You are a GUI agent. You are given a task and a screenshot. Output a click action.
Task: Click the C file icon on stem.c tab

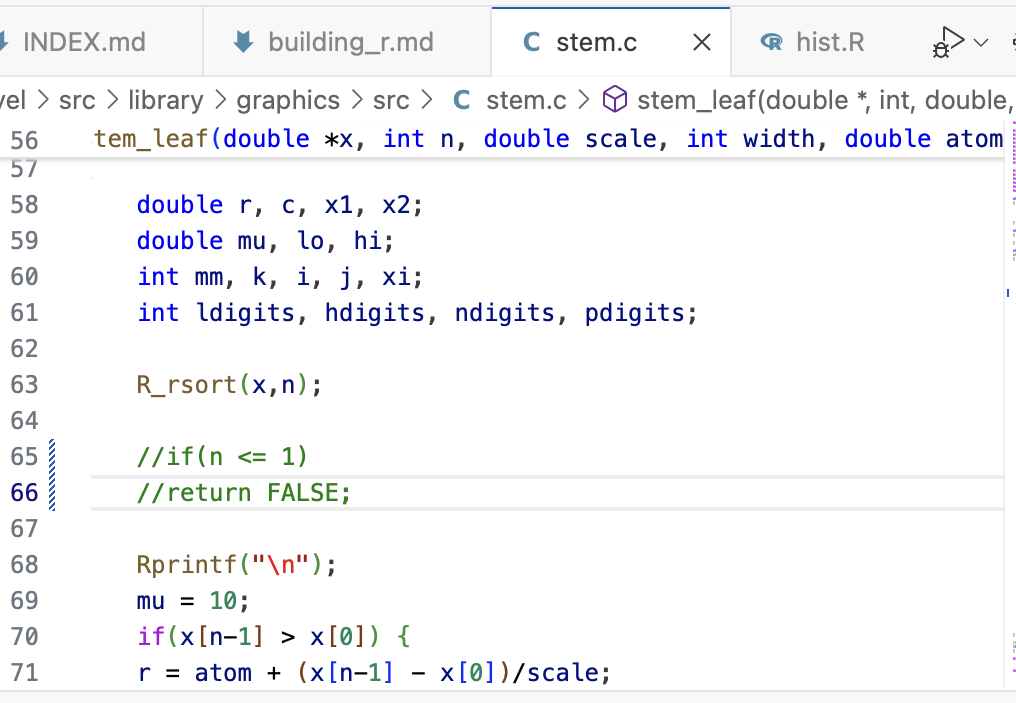coord(532,42)
